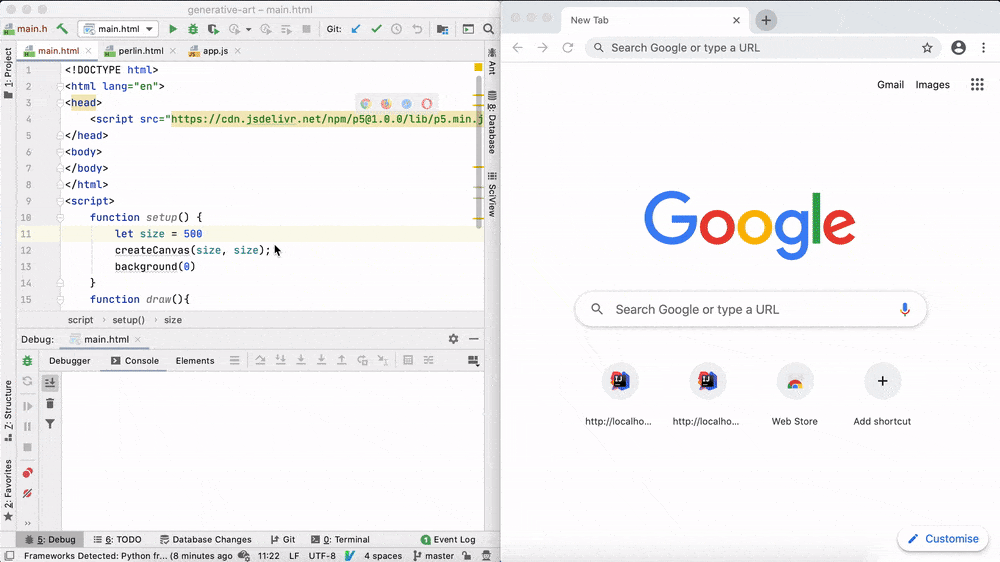Open the TODO tool window tab
The height and width of the screenshot is (562, 1000).
[x=117, y=539]
